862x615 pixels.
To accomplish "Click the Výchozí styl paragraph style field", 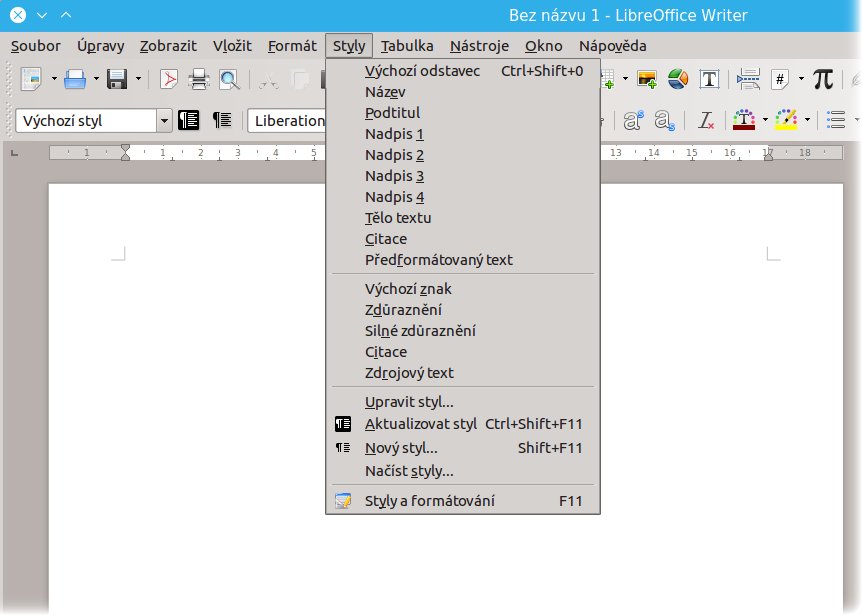I will [86, 121].
